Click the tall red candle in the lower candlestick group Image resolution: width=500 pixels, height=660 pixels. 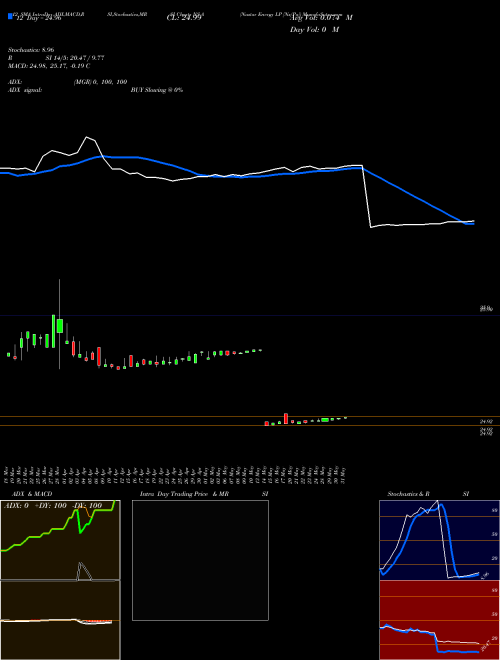(286, 418)
